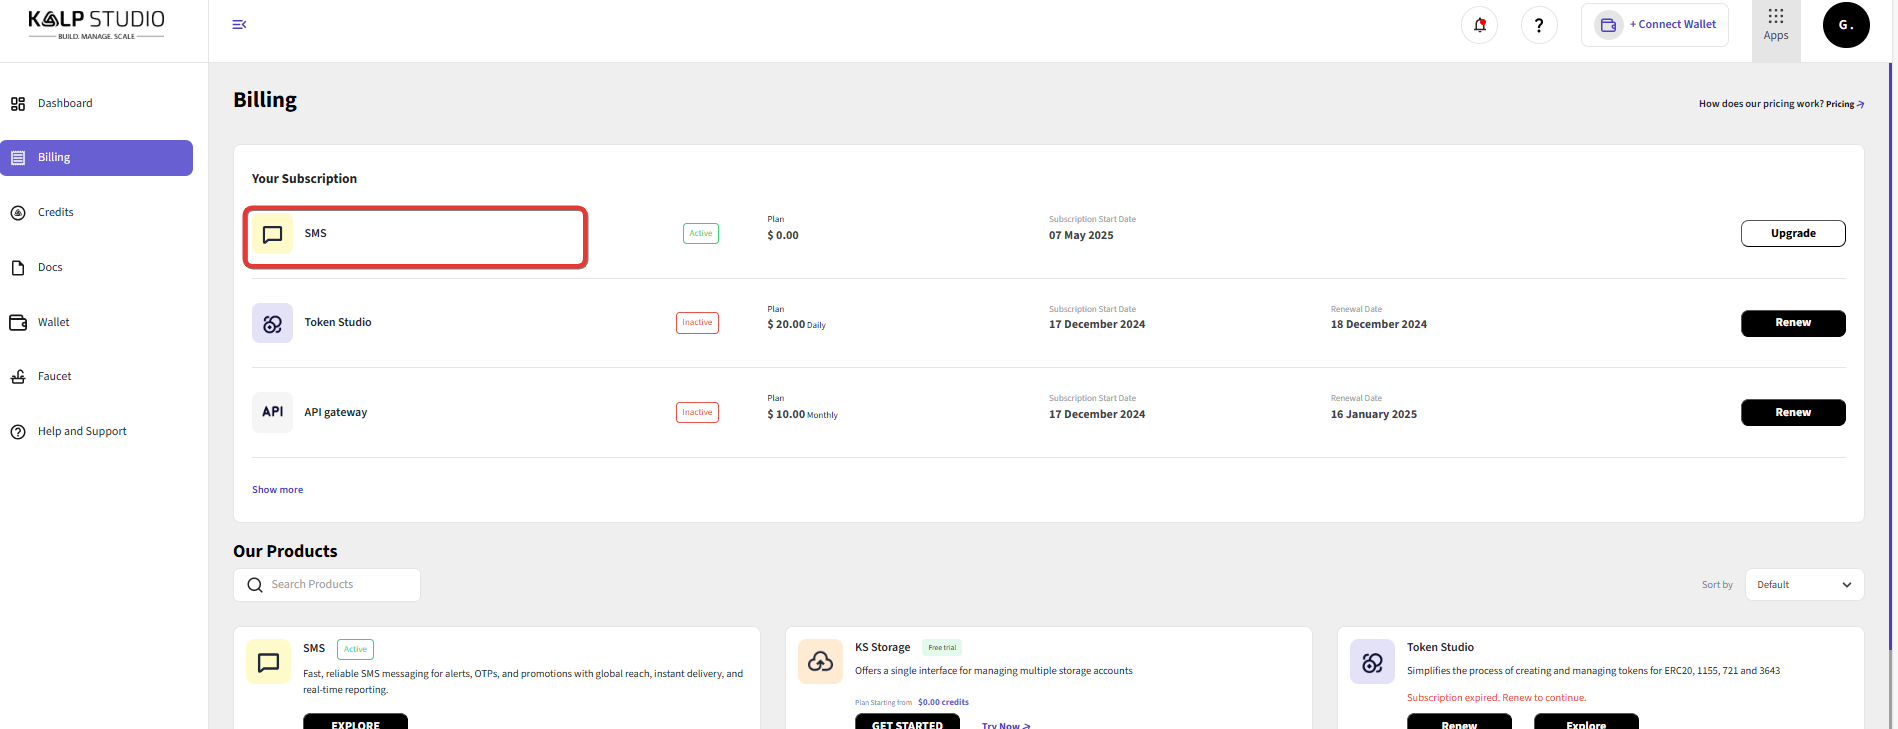Click the Connect Wallet button
1898x729 pixels.
pos(1655,25)
